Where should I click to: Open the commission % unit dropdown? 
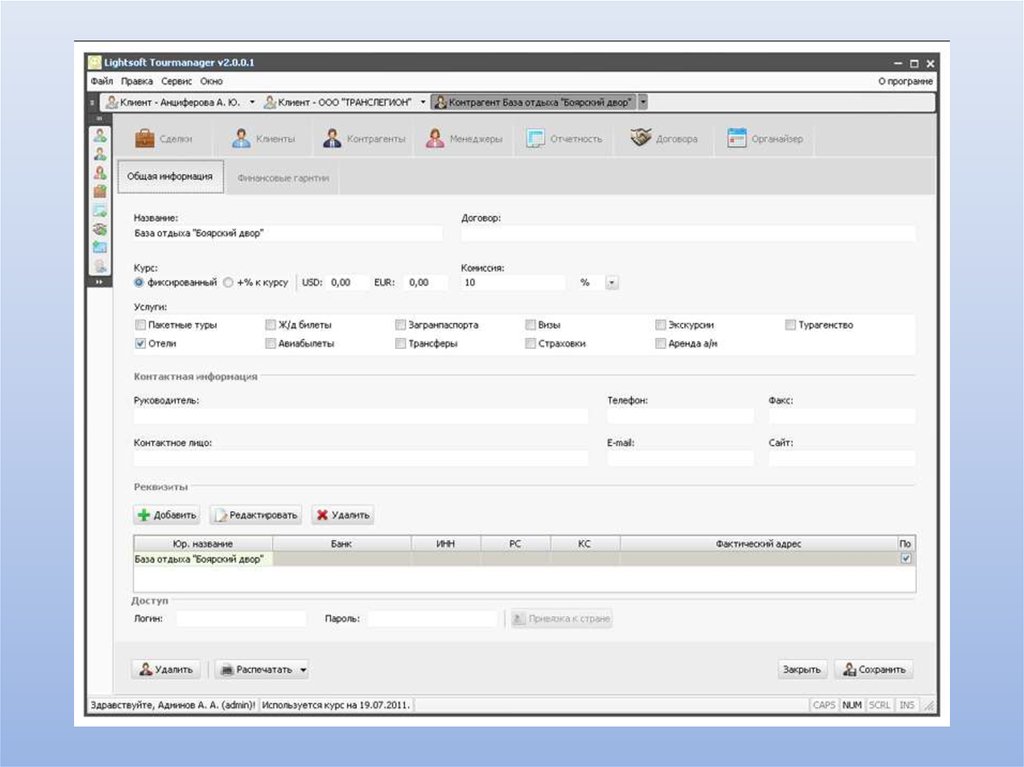(612, 283)
